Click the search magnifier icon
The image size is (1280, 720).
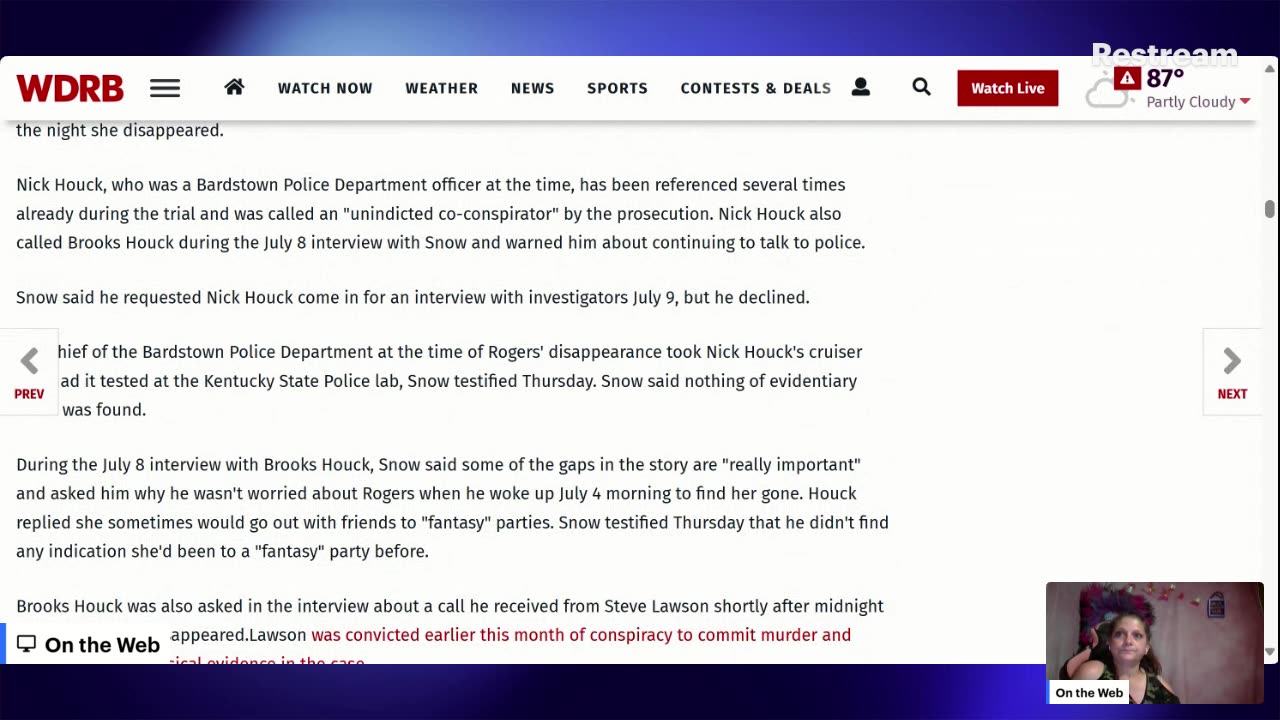[x=921, y=87]
